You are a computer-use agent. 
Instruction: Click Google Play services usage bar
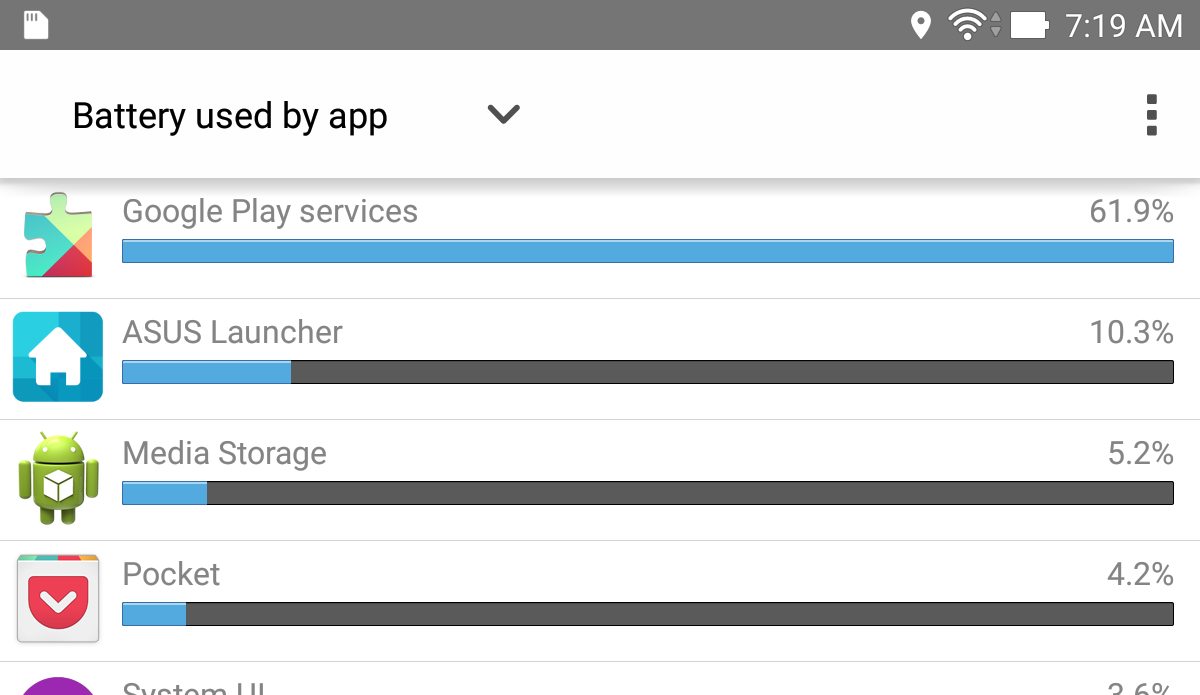[x=647, y=251]
